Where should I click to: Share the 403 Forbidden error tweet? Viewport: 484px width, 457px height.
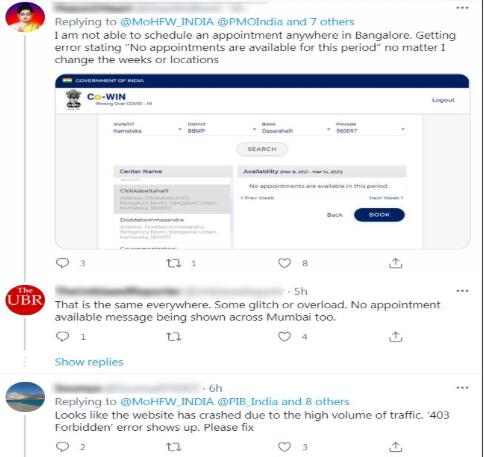pyautogui.click(x=395, y=446)
